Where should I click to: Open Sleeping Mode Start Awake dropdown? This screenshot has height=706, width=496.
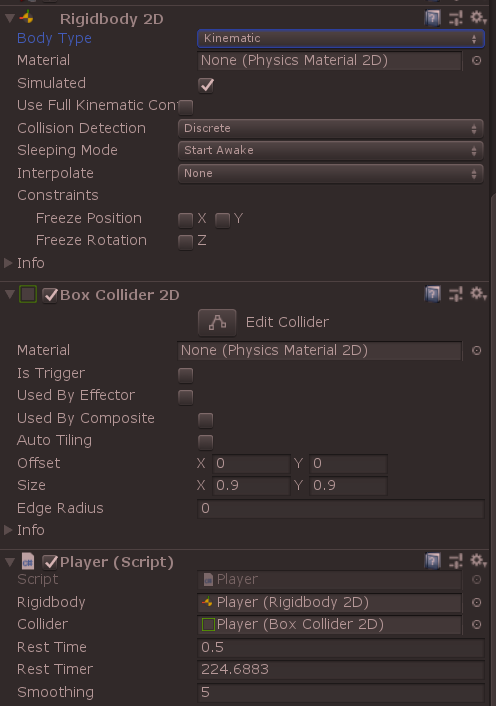(x=330, y=150)
